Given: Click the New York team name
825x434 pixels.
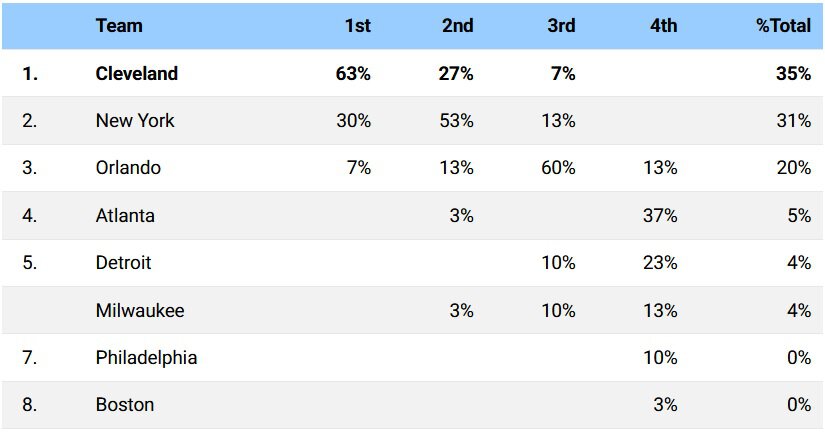Looking at the screenshot, I should coord(135,120).
